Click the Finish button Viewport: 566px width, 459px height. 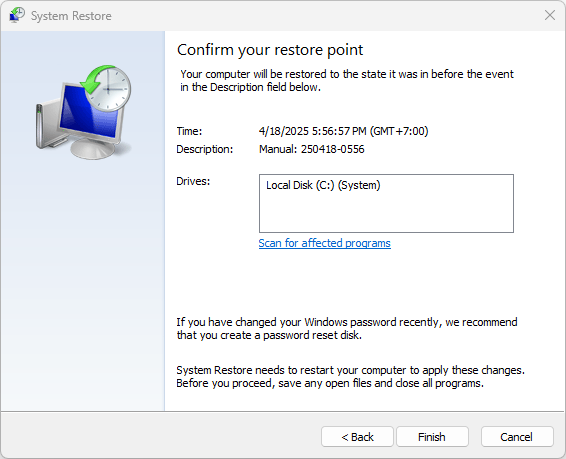point(432,437)
